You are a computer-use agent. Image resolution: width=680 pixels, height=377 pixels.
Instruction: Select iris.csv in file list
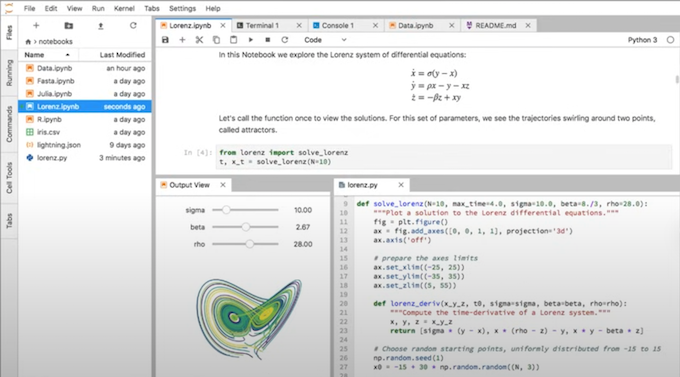(85, 132)
